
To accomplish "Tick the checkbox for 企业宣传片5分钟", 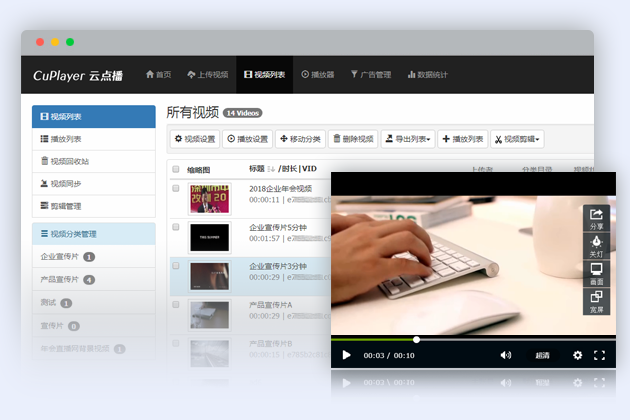I will pyautogui.click(x=176, y=233).
